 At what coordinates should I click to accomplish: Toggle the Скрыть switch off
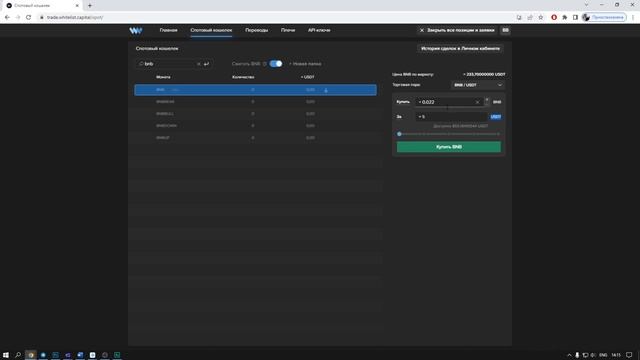coord(276,64)
